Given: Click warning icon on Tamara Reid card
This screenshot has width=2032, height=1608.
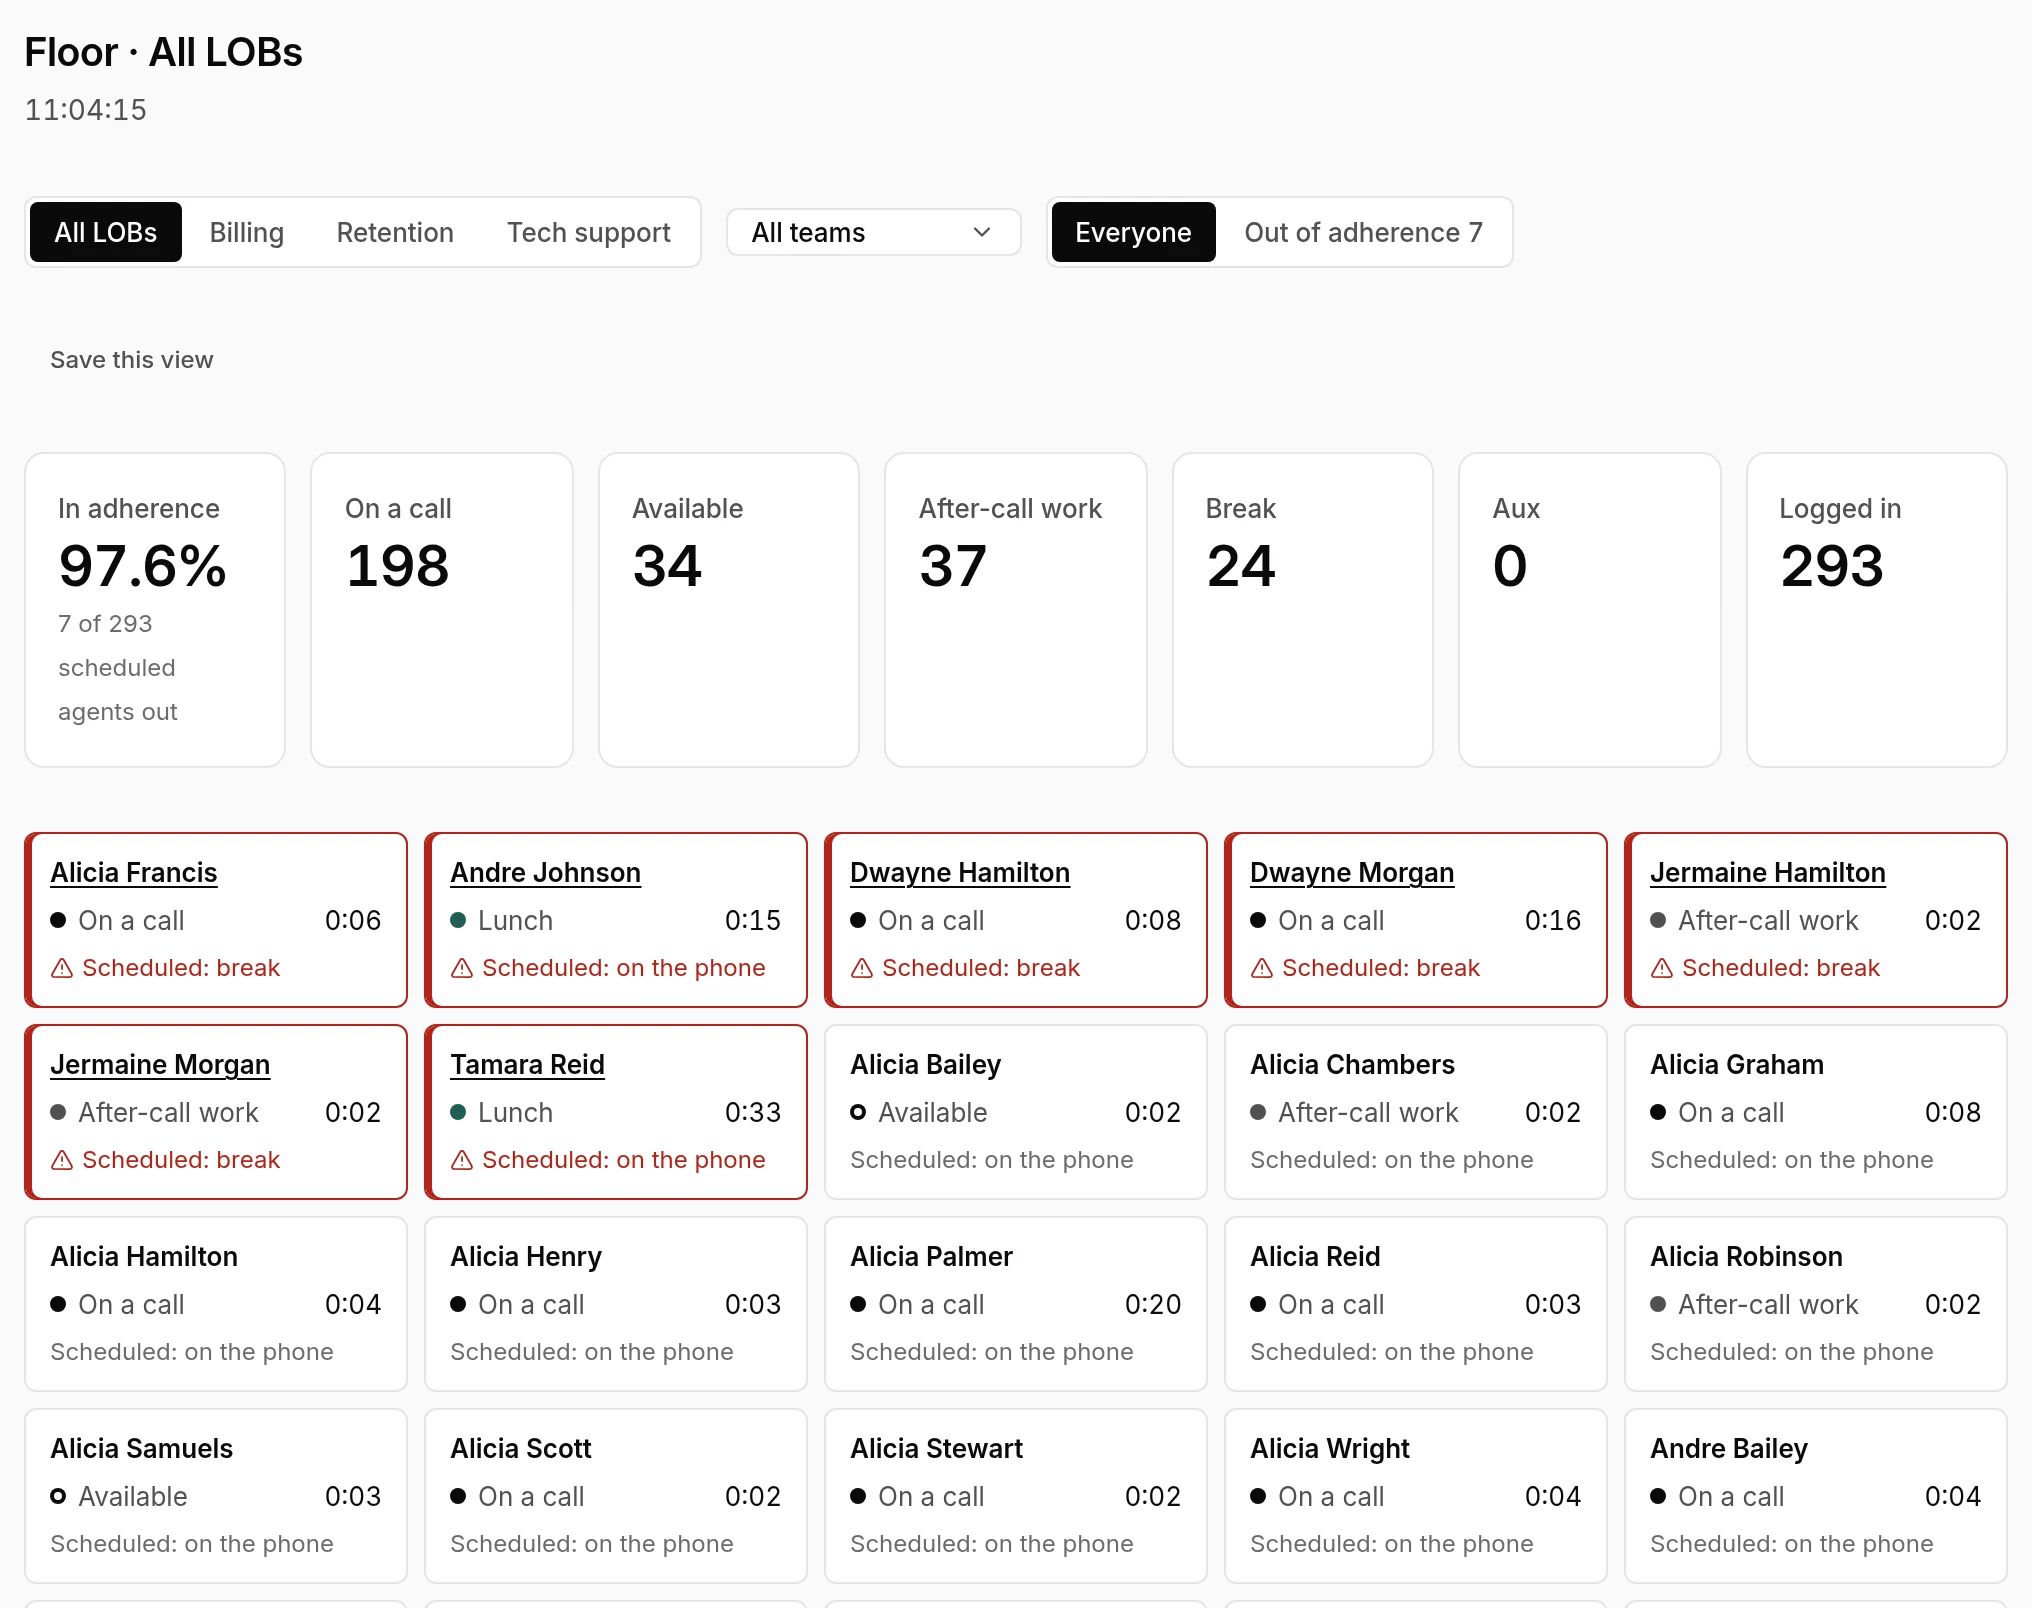Looking at the screenshot, I should point(462,1160).
